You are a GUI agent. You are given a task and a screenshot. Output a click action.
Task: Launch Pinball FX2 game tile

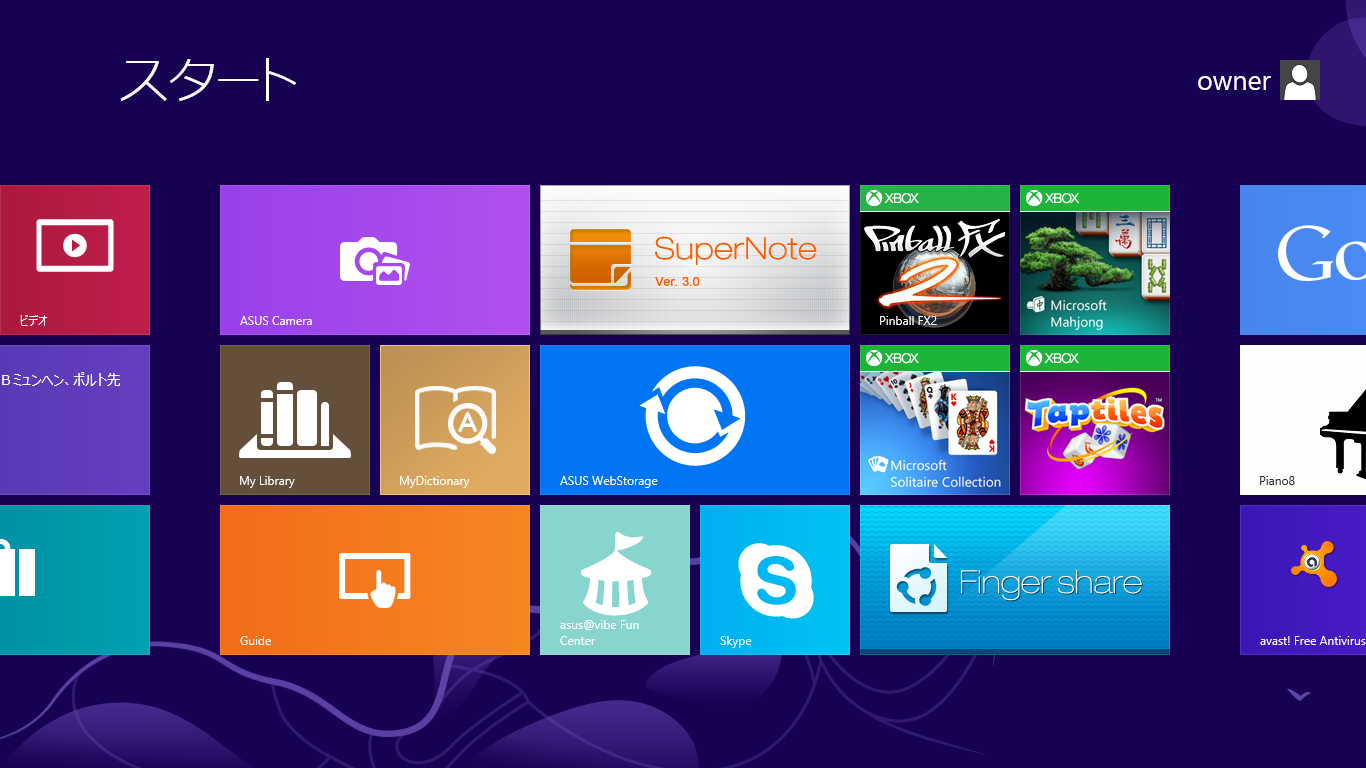(935, 260)
